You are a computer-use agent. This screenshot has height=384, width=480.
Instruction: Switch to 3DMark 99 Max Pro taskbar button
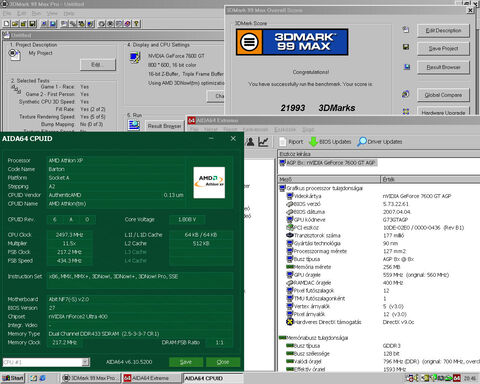click(x=90, y=378)
